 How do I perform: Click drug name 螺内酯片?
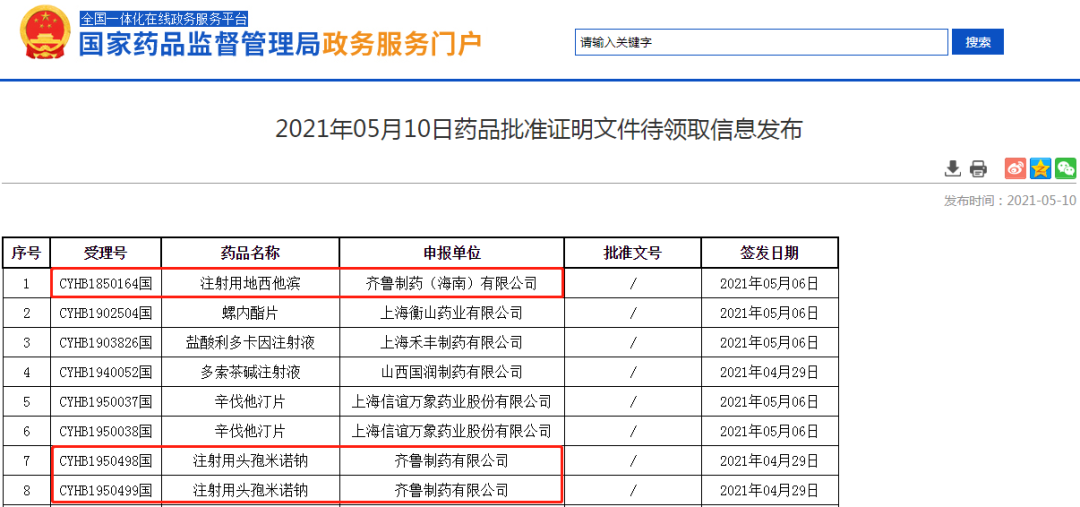[250, 313]
